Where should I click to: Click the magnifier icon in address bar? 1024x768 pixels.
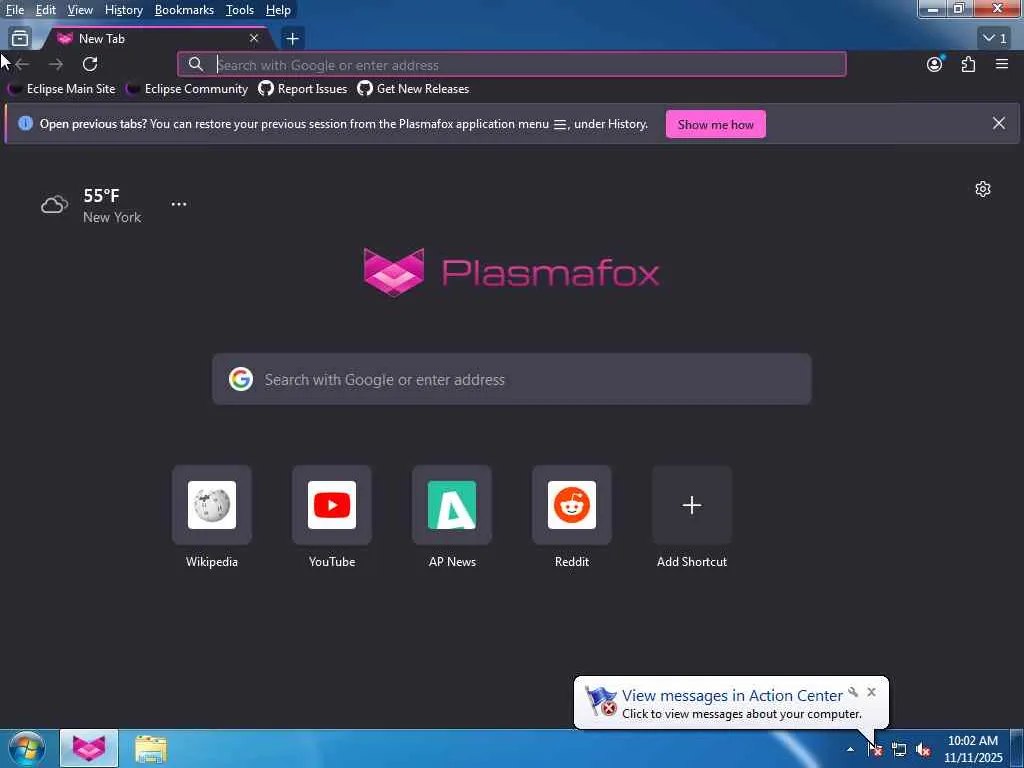[x=195, y=64]
